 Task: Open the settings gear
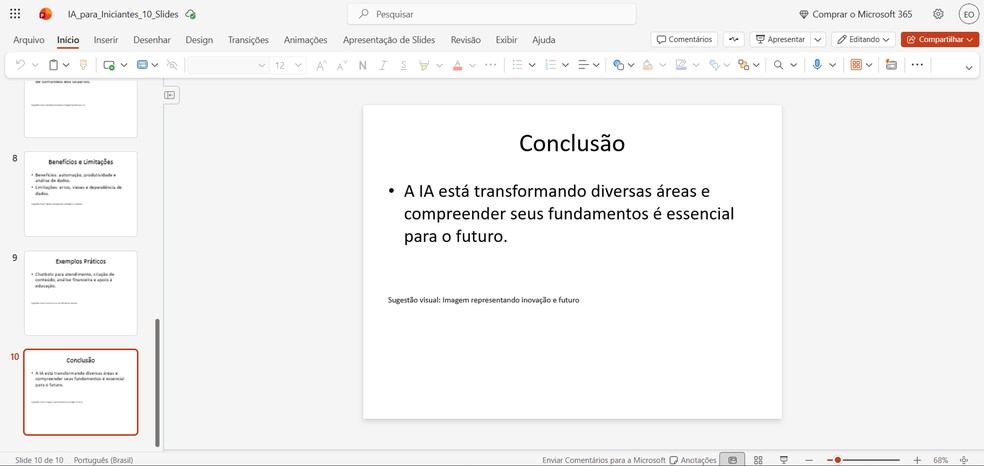(x=938, y=14)
